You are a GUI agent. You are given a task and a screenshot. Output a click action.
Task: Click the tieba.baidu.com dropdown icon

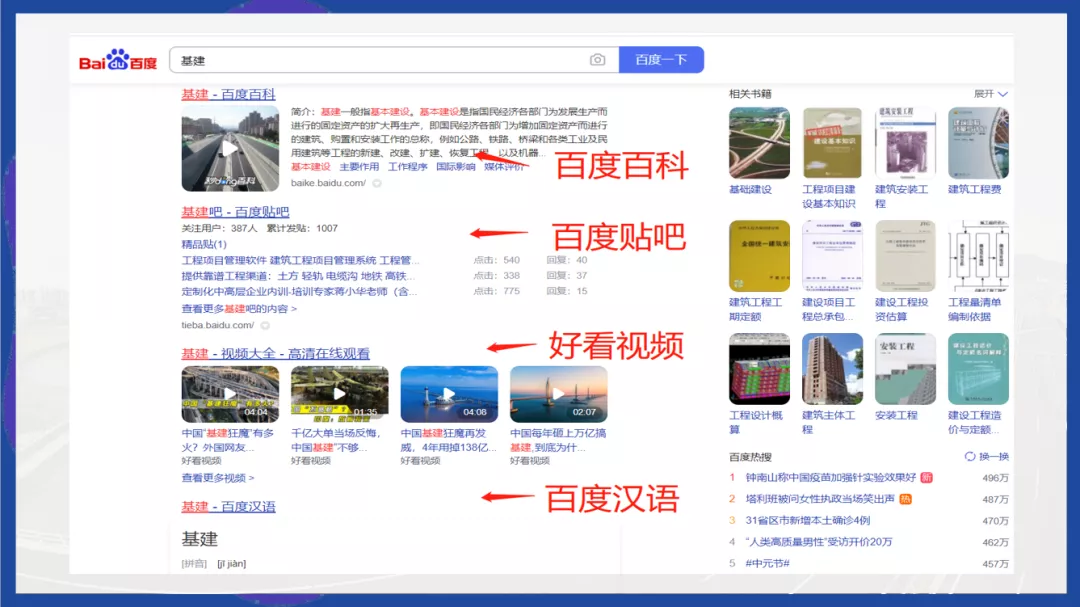tap(265, 325)
